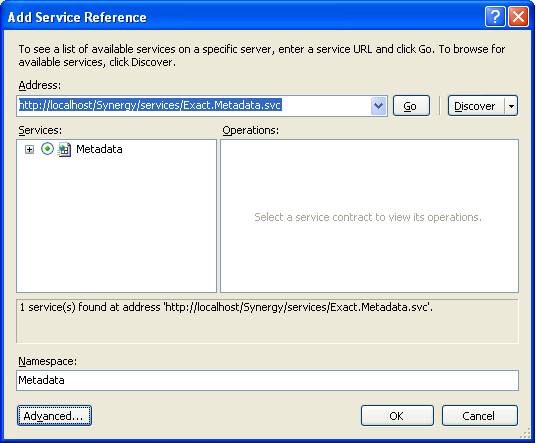Open the Address URL history dropdown
The width and height of the screenshot is (537, 443).
378,106
